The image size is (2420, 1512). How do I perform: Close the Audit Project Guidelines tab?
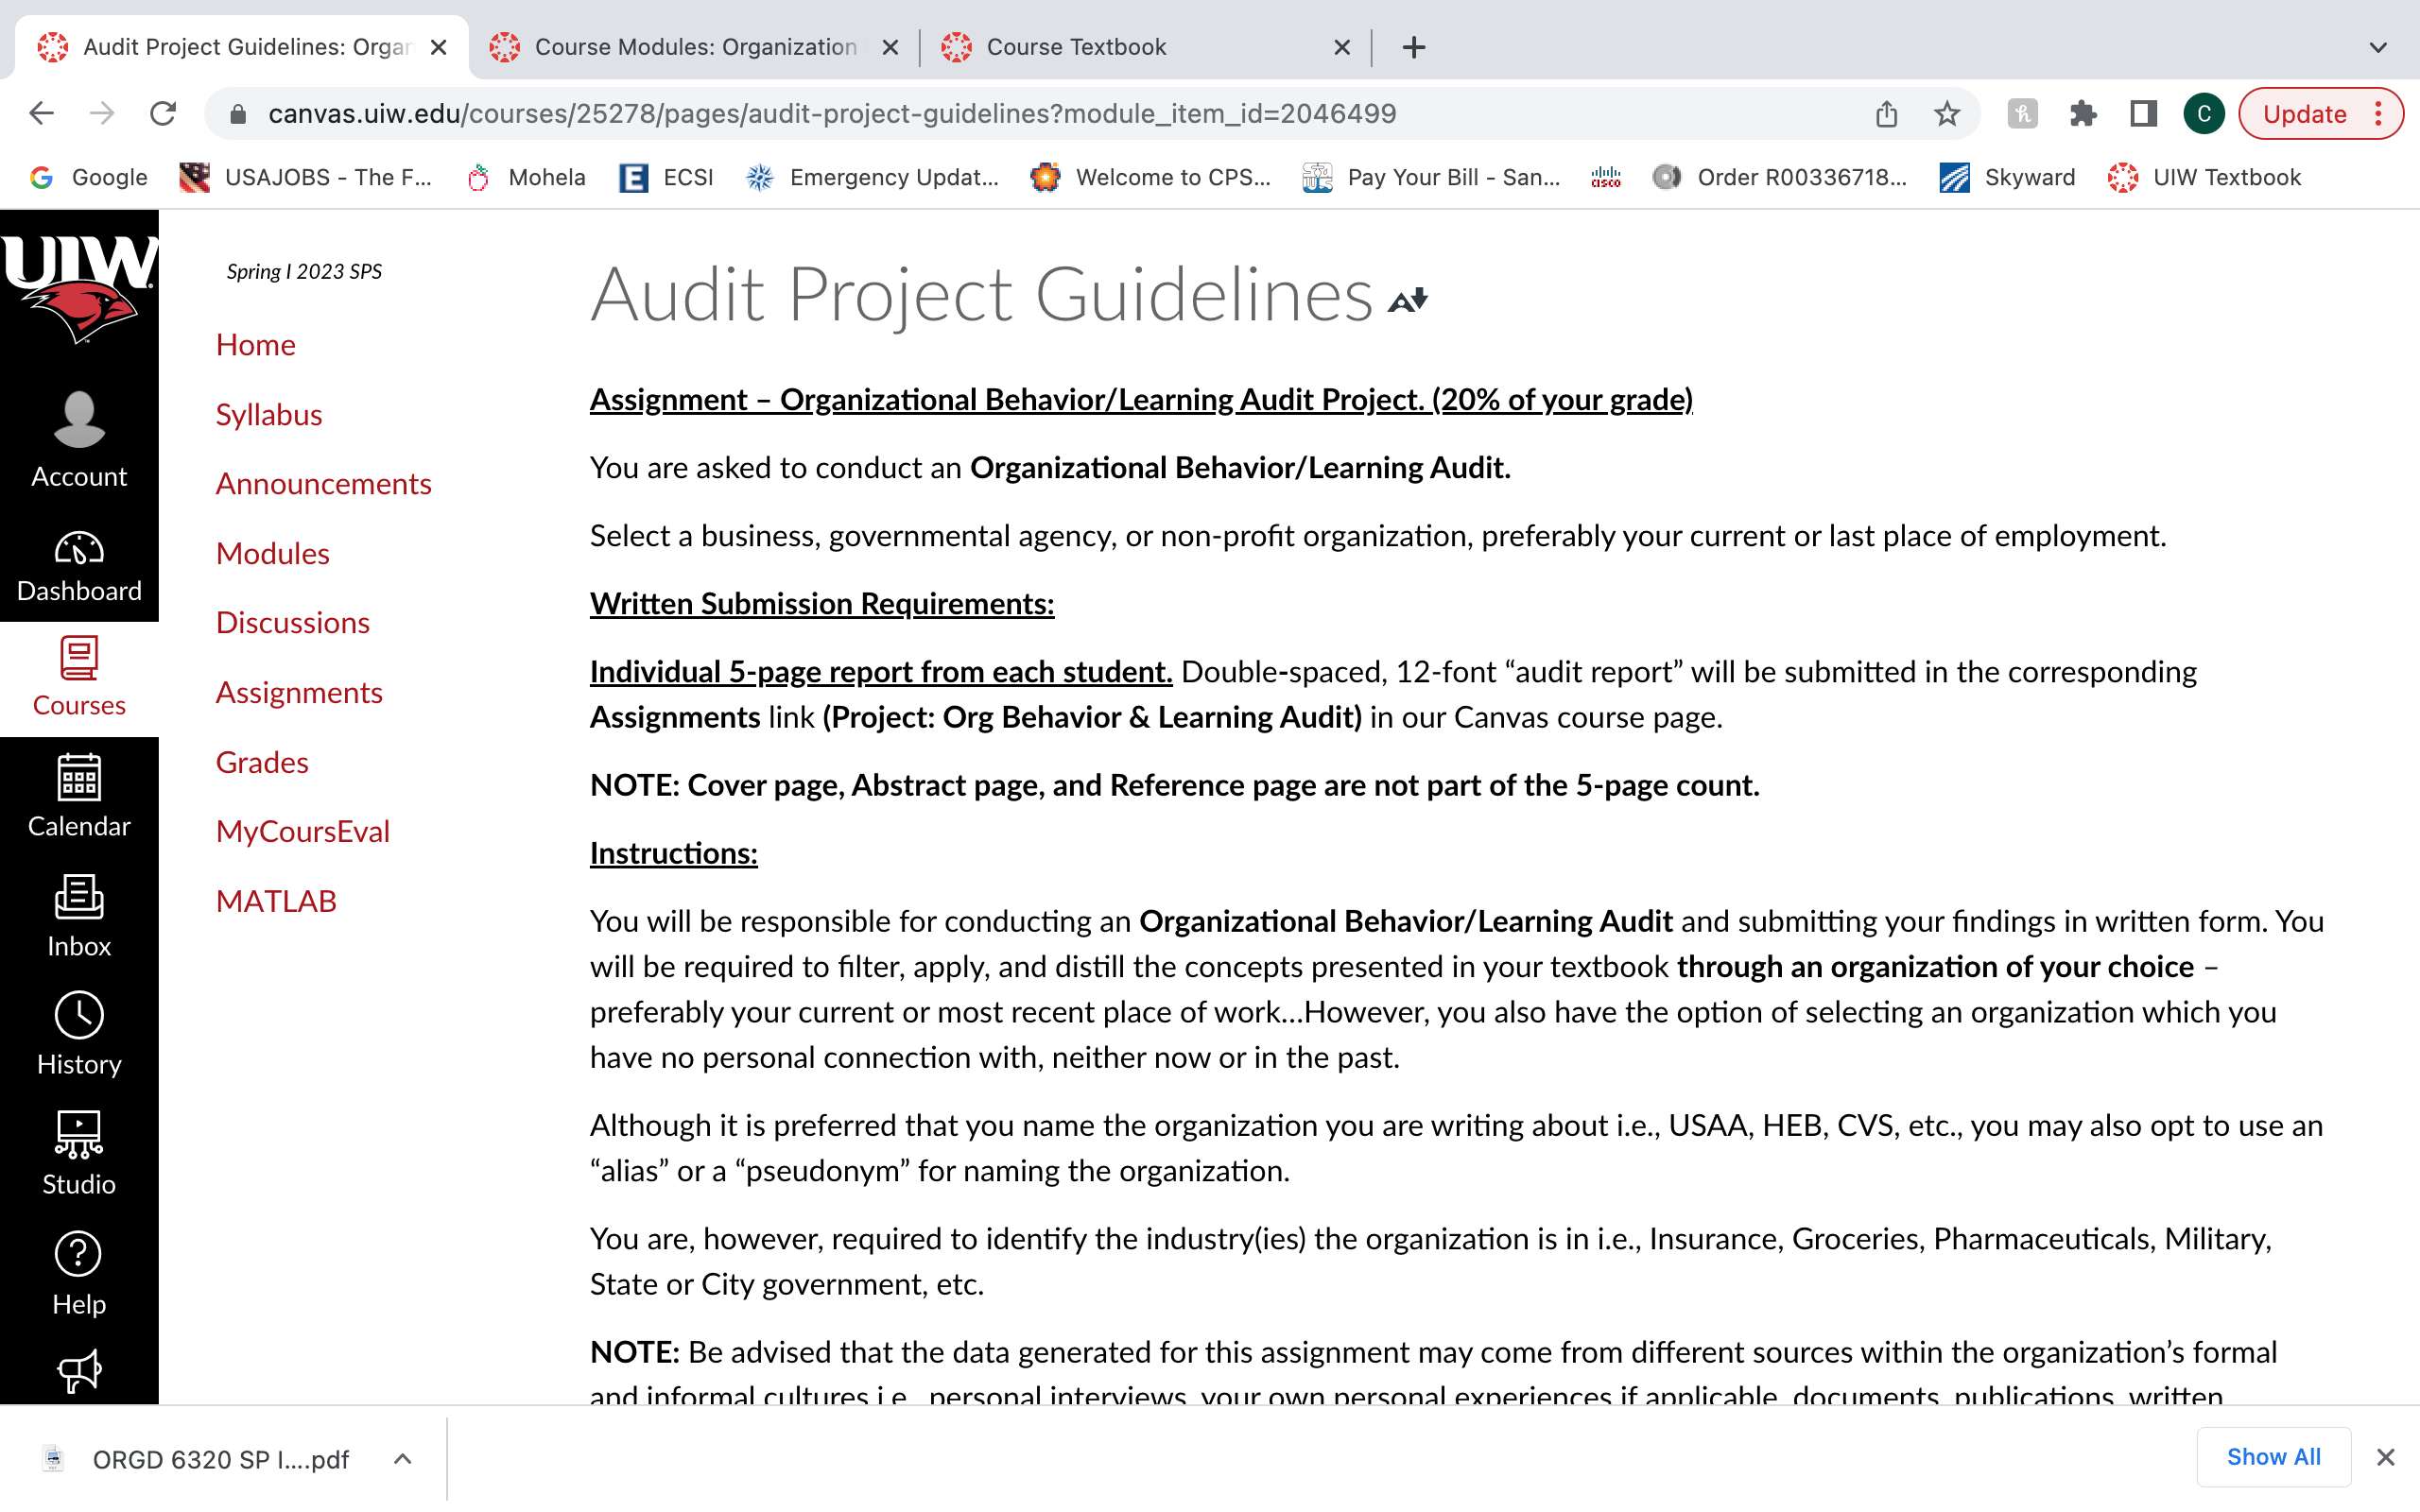(x=438, y=47)
